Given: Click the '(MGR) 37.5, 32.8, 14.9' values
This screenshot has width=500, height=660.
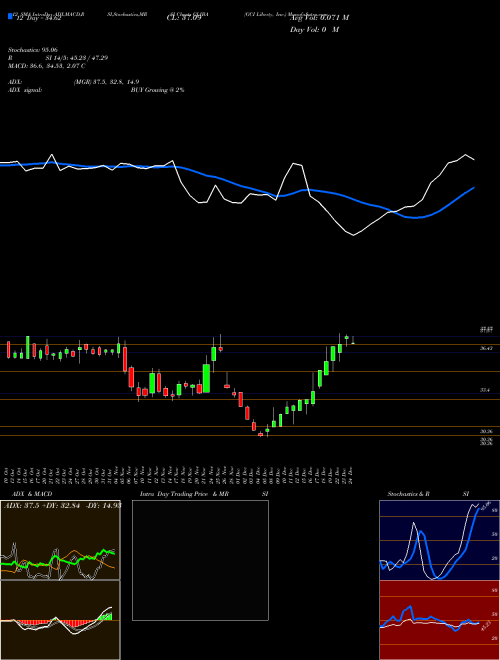Looking at the screenshot, I should pos(106,82).
